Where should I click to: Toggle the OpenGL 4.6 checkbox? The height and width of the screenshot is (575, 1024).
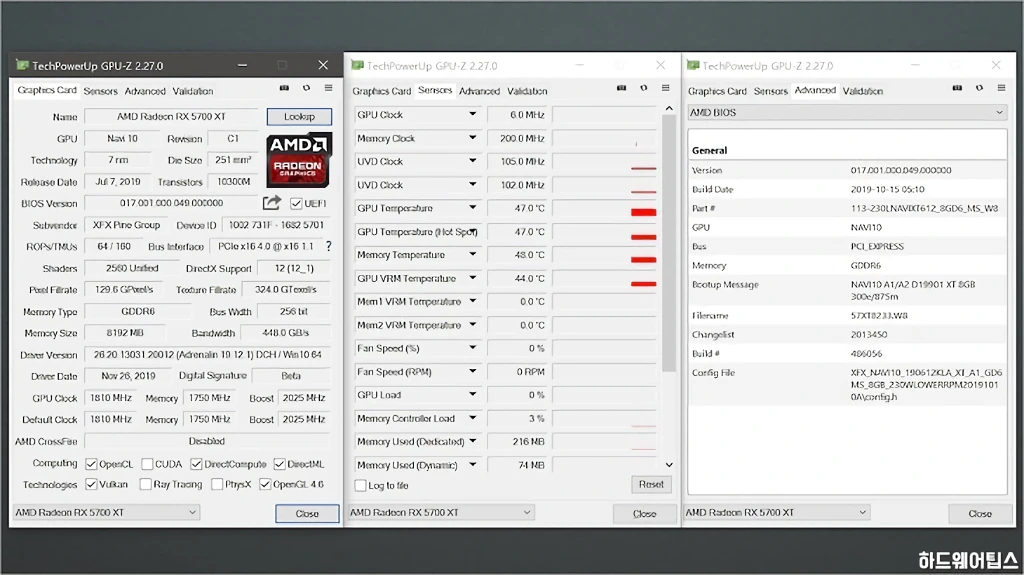[x=265, y=484]
